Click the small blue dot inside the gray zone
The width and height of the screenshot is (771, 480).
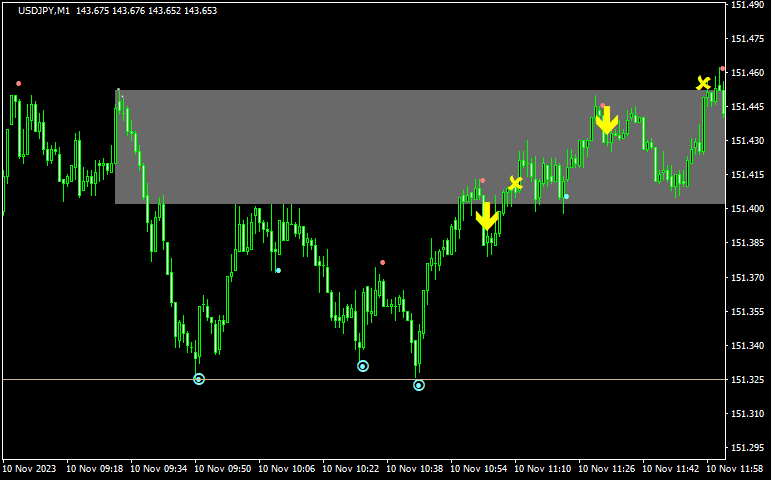point(566,197)
